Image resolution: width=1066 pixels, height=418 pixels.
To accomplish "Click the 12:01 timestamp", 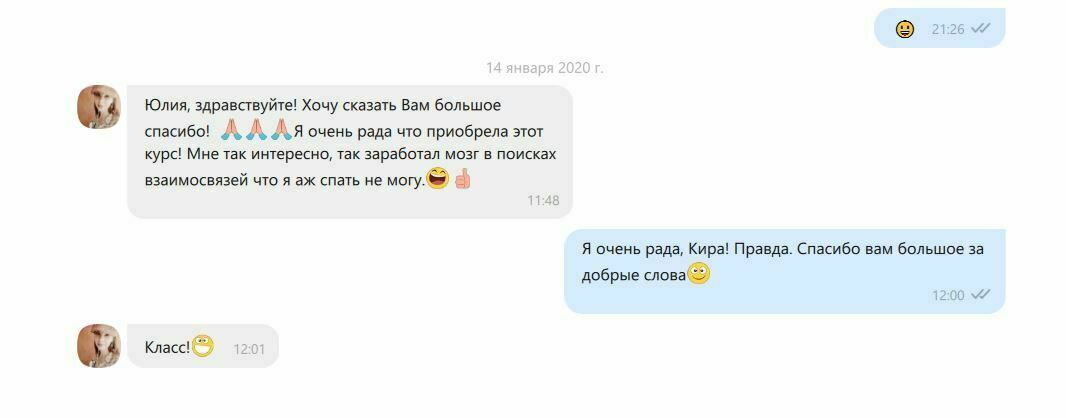I will [249, 349].
